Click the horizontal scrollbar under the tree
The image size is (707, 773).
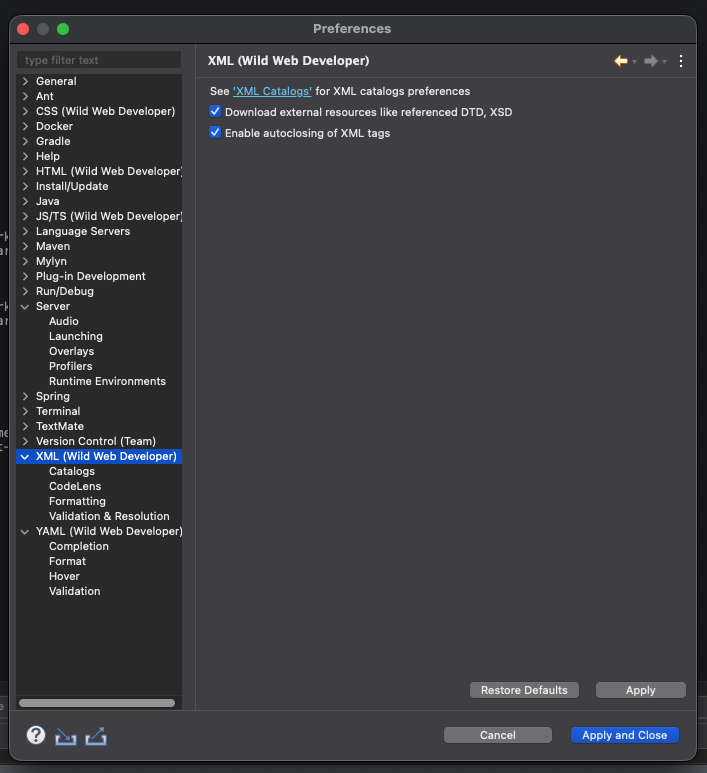tap(97, 703)
